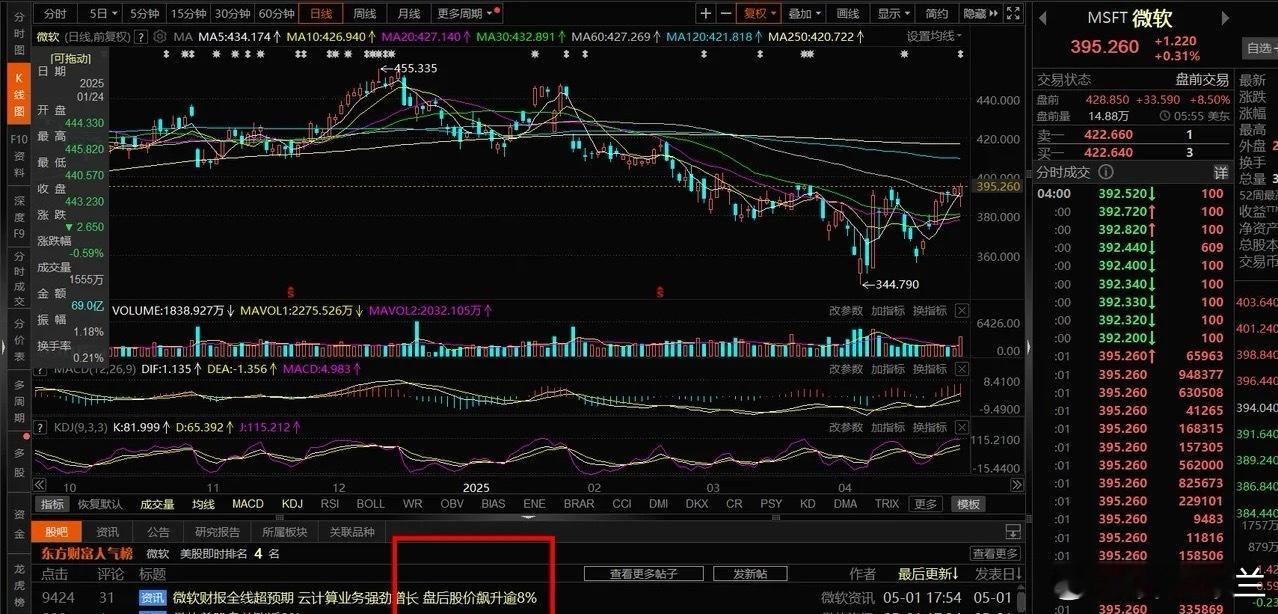Click the 查看更多 button
The image size is (1278, 614).
click(995, 553)
